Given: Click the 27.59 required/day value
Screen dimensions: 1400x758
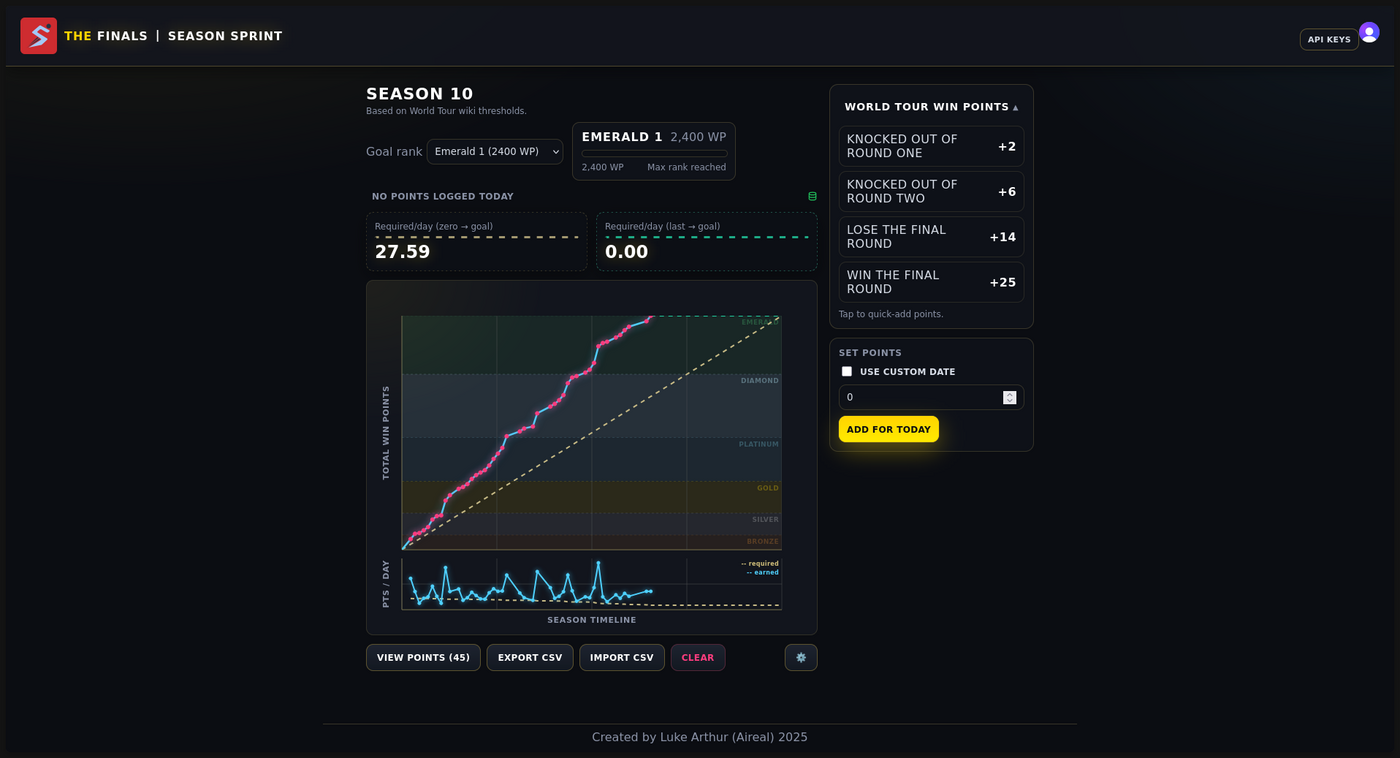Looking at the screenshot, I should point(402,252).
